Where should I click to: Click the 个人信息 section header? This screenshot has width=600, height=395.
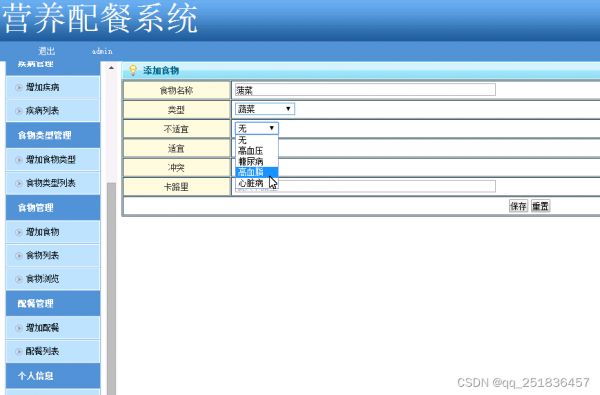[53, 376]
